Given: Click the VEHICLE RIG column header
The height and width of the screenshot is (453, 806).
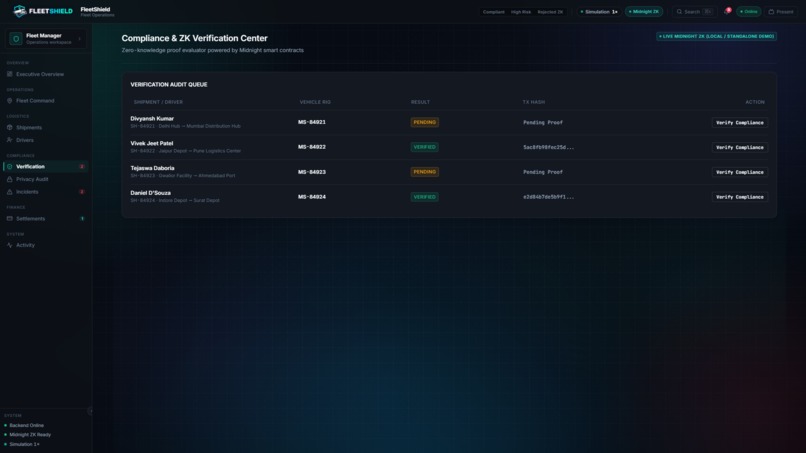Looking at the screenshot, I should coord(315,102).
